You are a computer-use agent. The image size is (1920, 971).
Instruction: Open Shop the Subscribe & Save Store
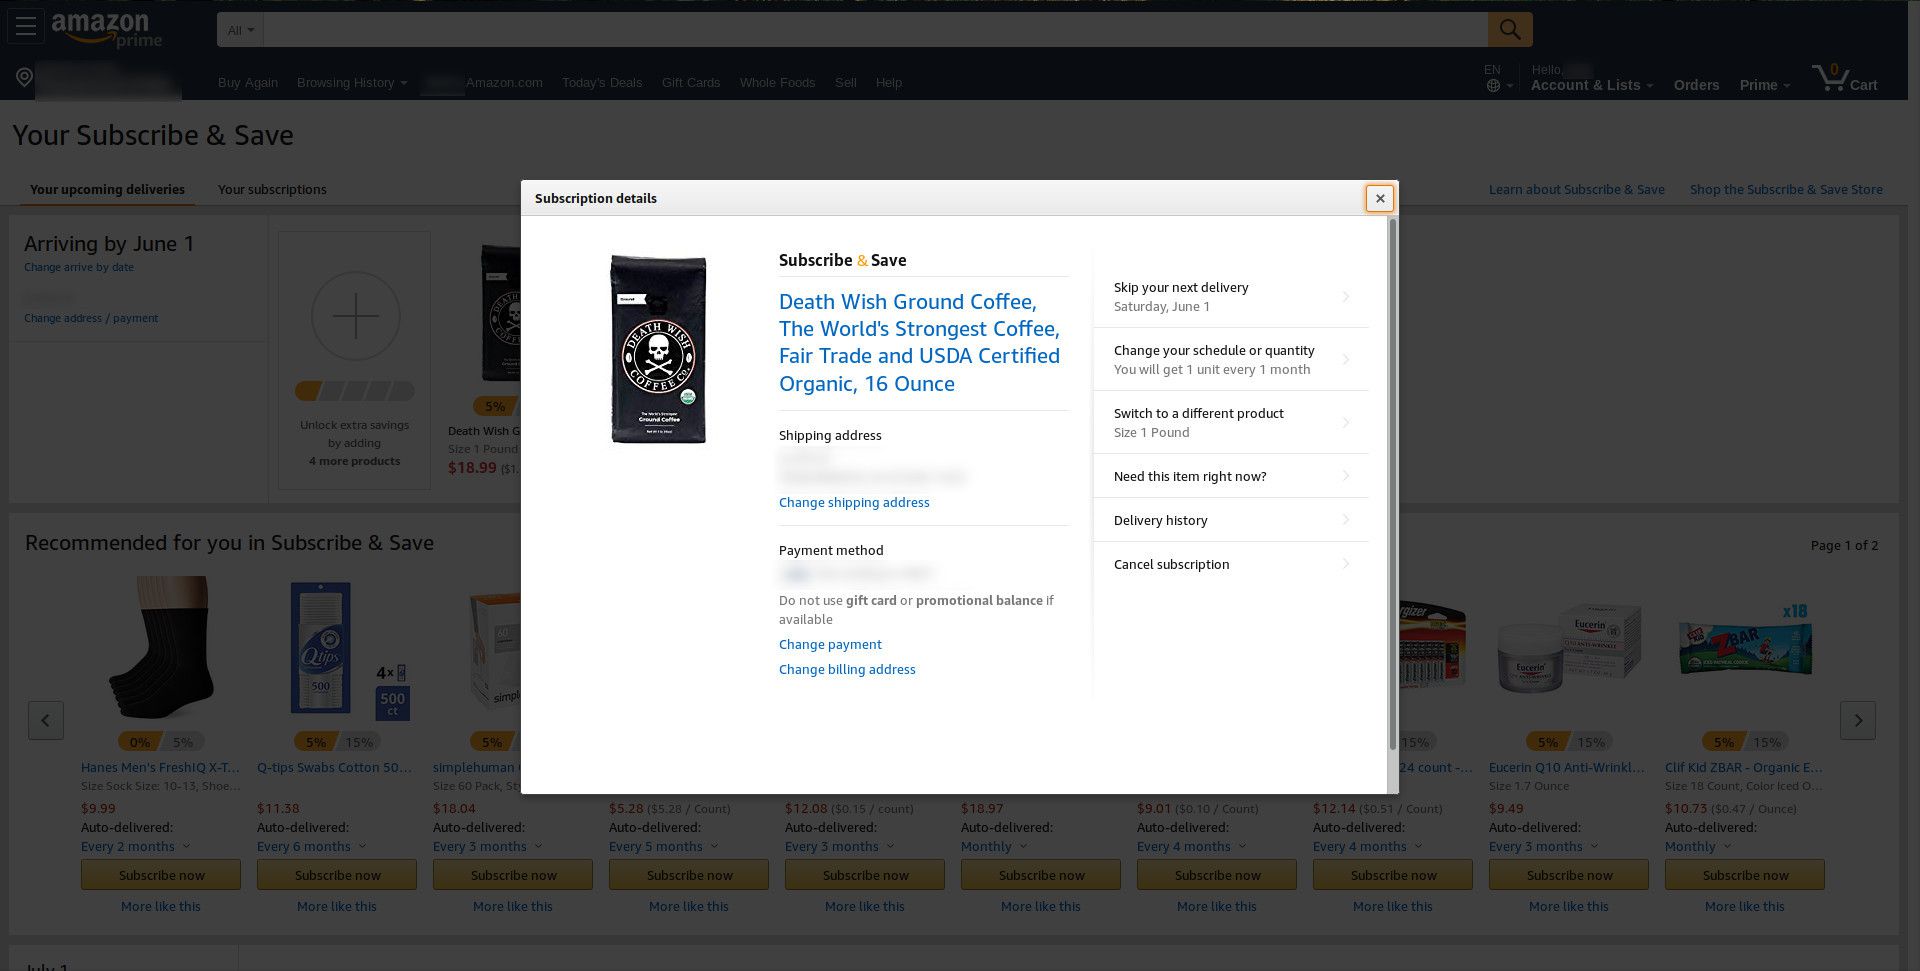pos(1786,189)
